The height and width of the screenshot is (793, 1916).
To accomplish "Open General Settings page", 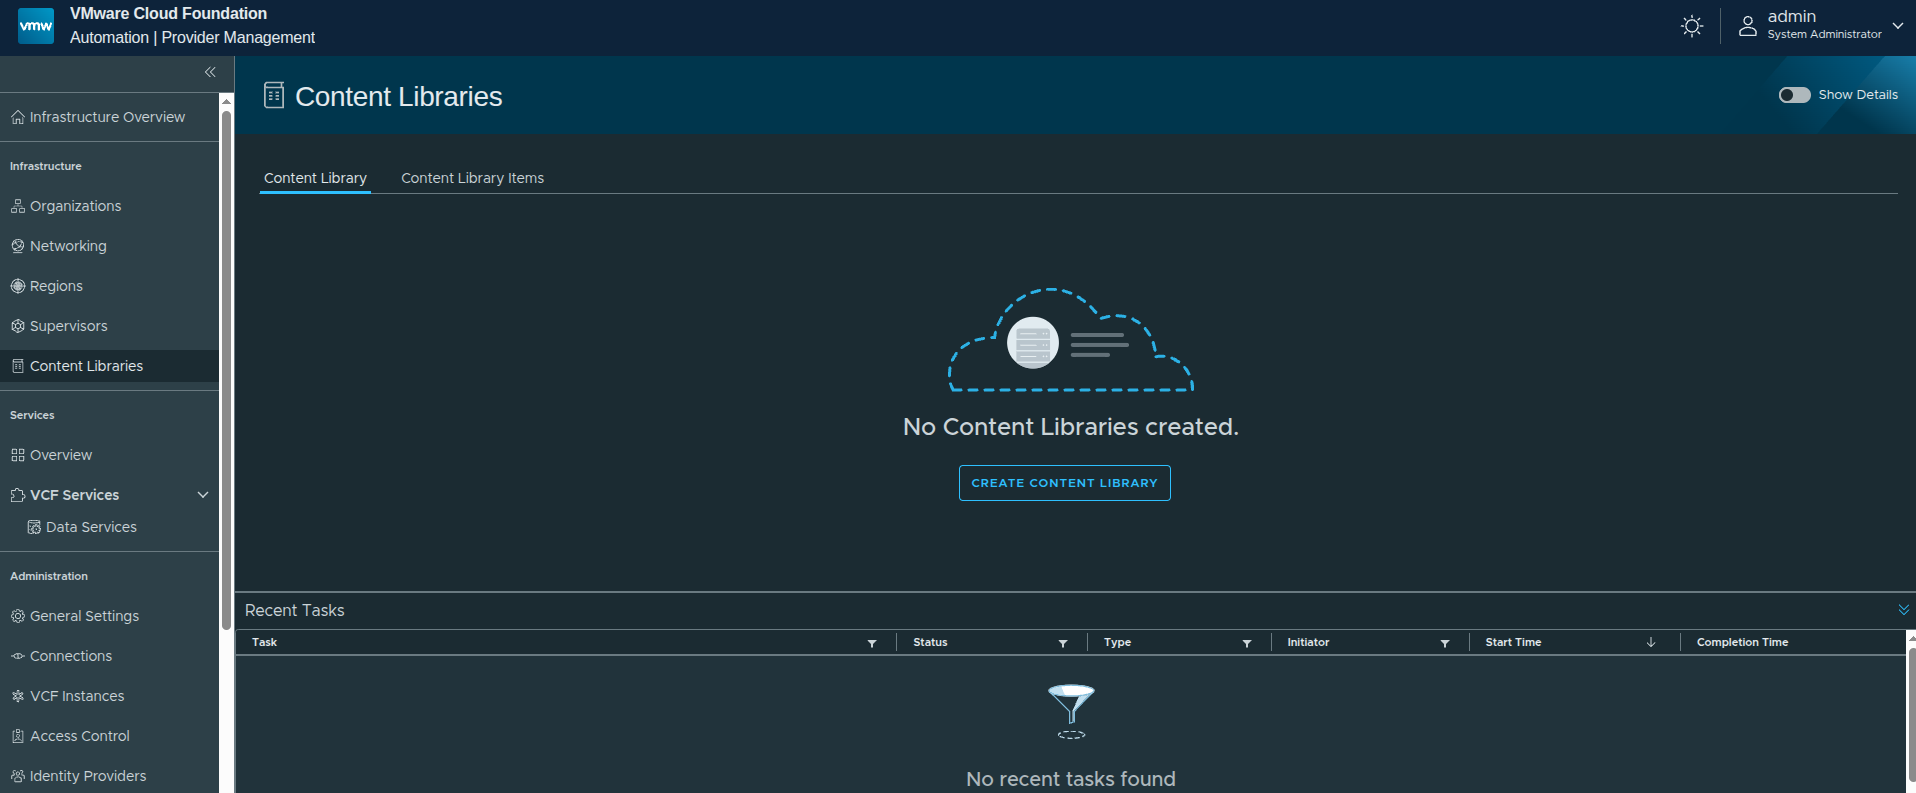I will click(x=84, y=616).
